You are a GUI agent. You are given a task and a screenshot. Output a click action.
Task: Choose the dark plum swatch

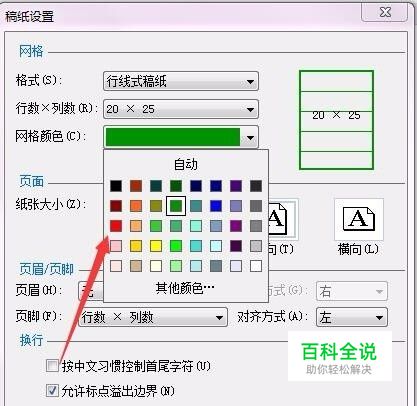(236, 246)
